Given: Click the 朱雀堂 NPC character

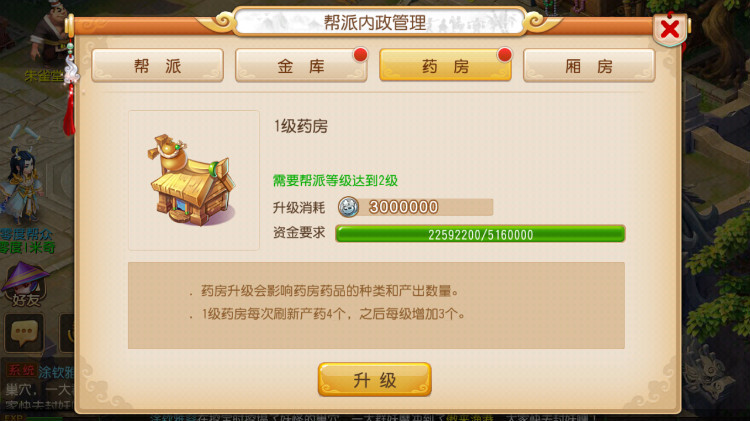Looking at the screenshot, I should click(52, 33).
